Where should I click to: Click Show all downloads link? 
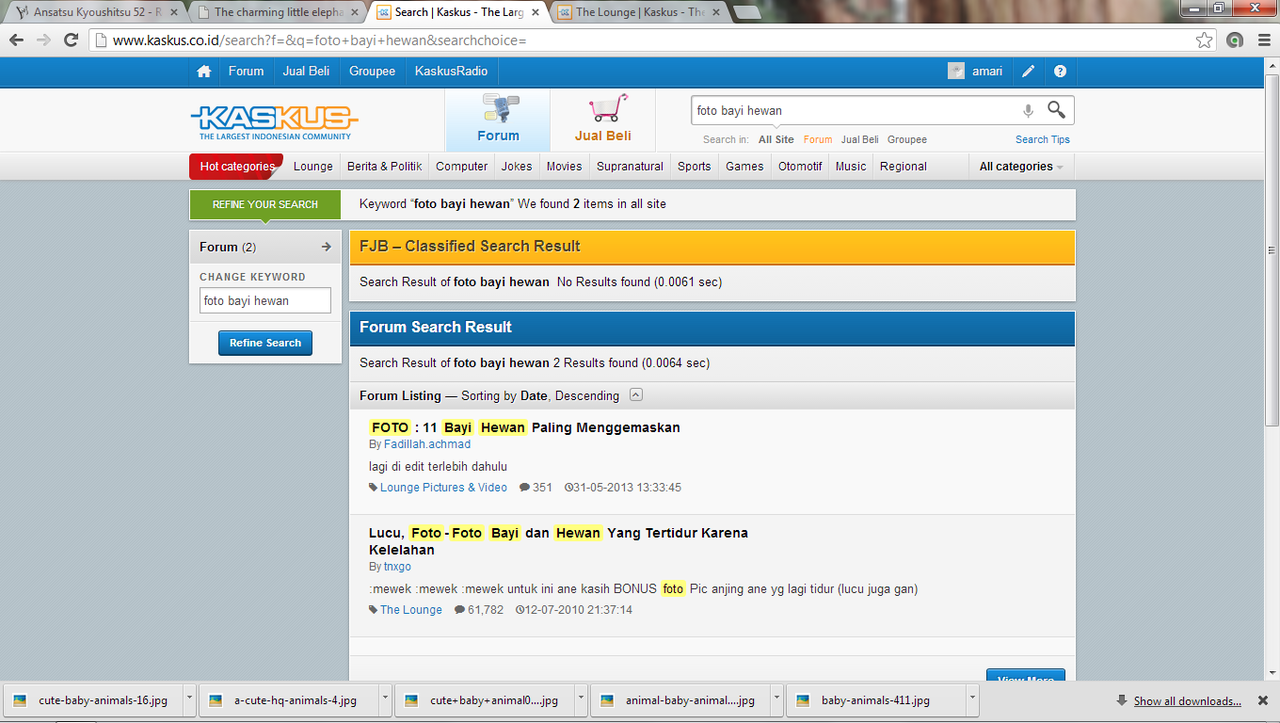(x=1187, y=701)
